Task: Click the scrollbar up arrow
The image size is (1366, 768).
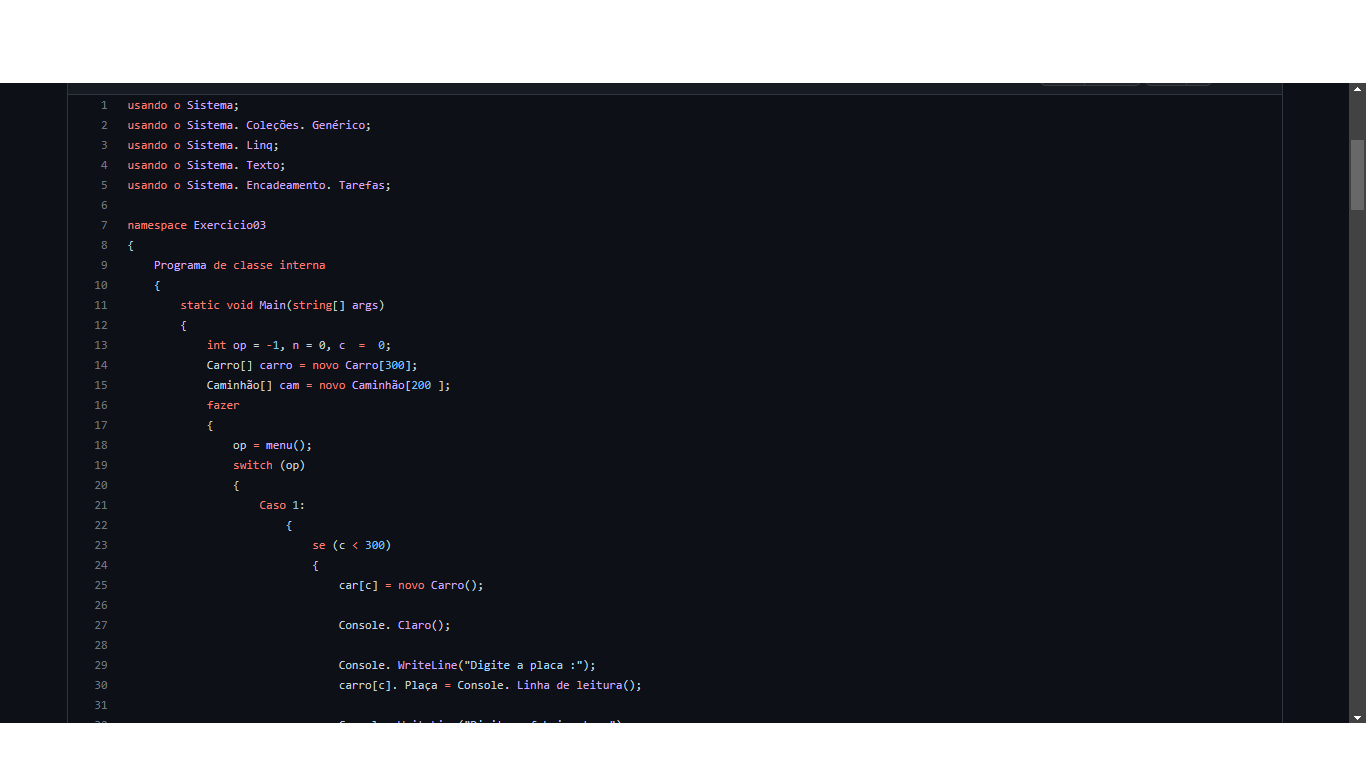Action: point(1357,90)
